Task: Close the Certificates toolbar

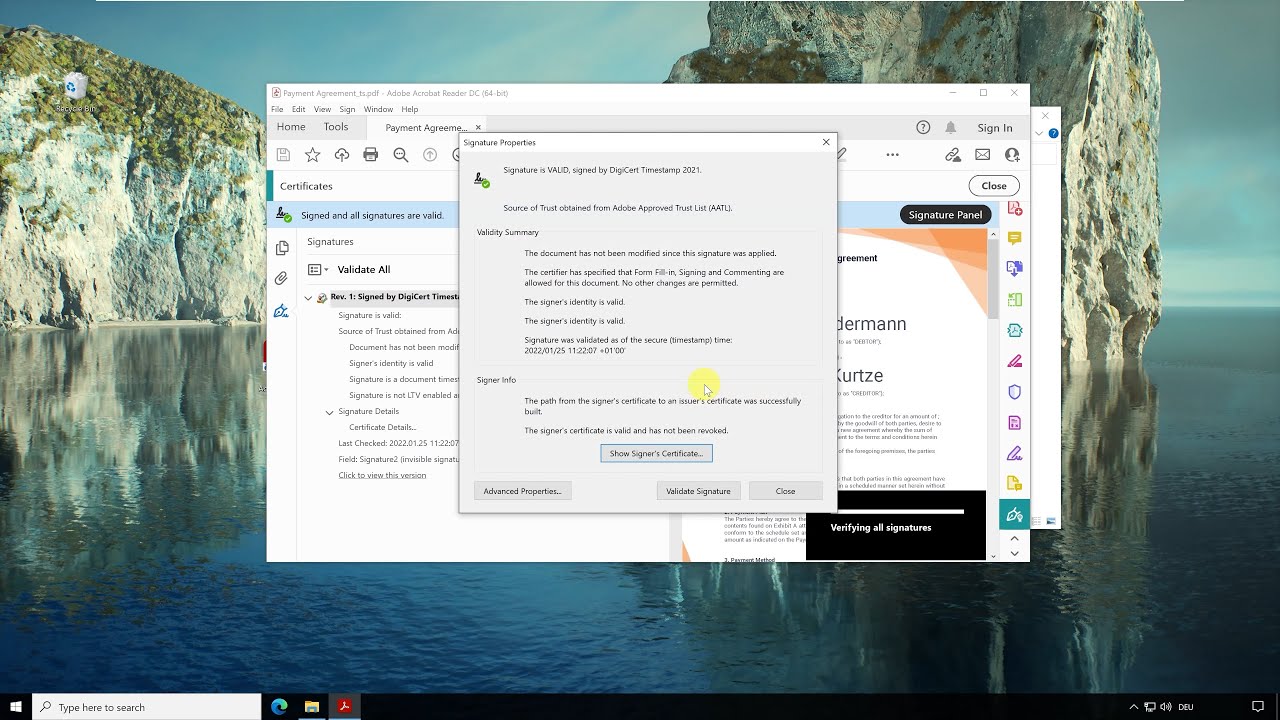Action: pos(994,186)
